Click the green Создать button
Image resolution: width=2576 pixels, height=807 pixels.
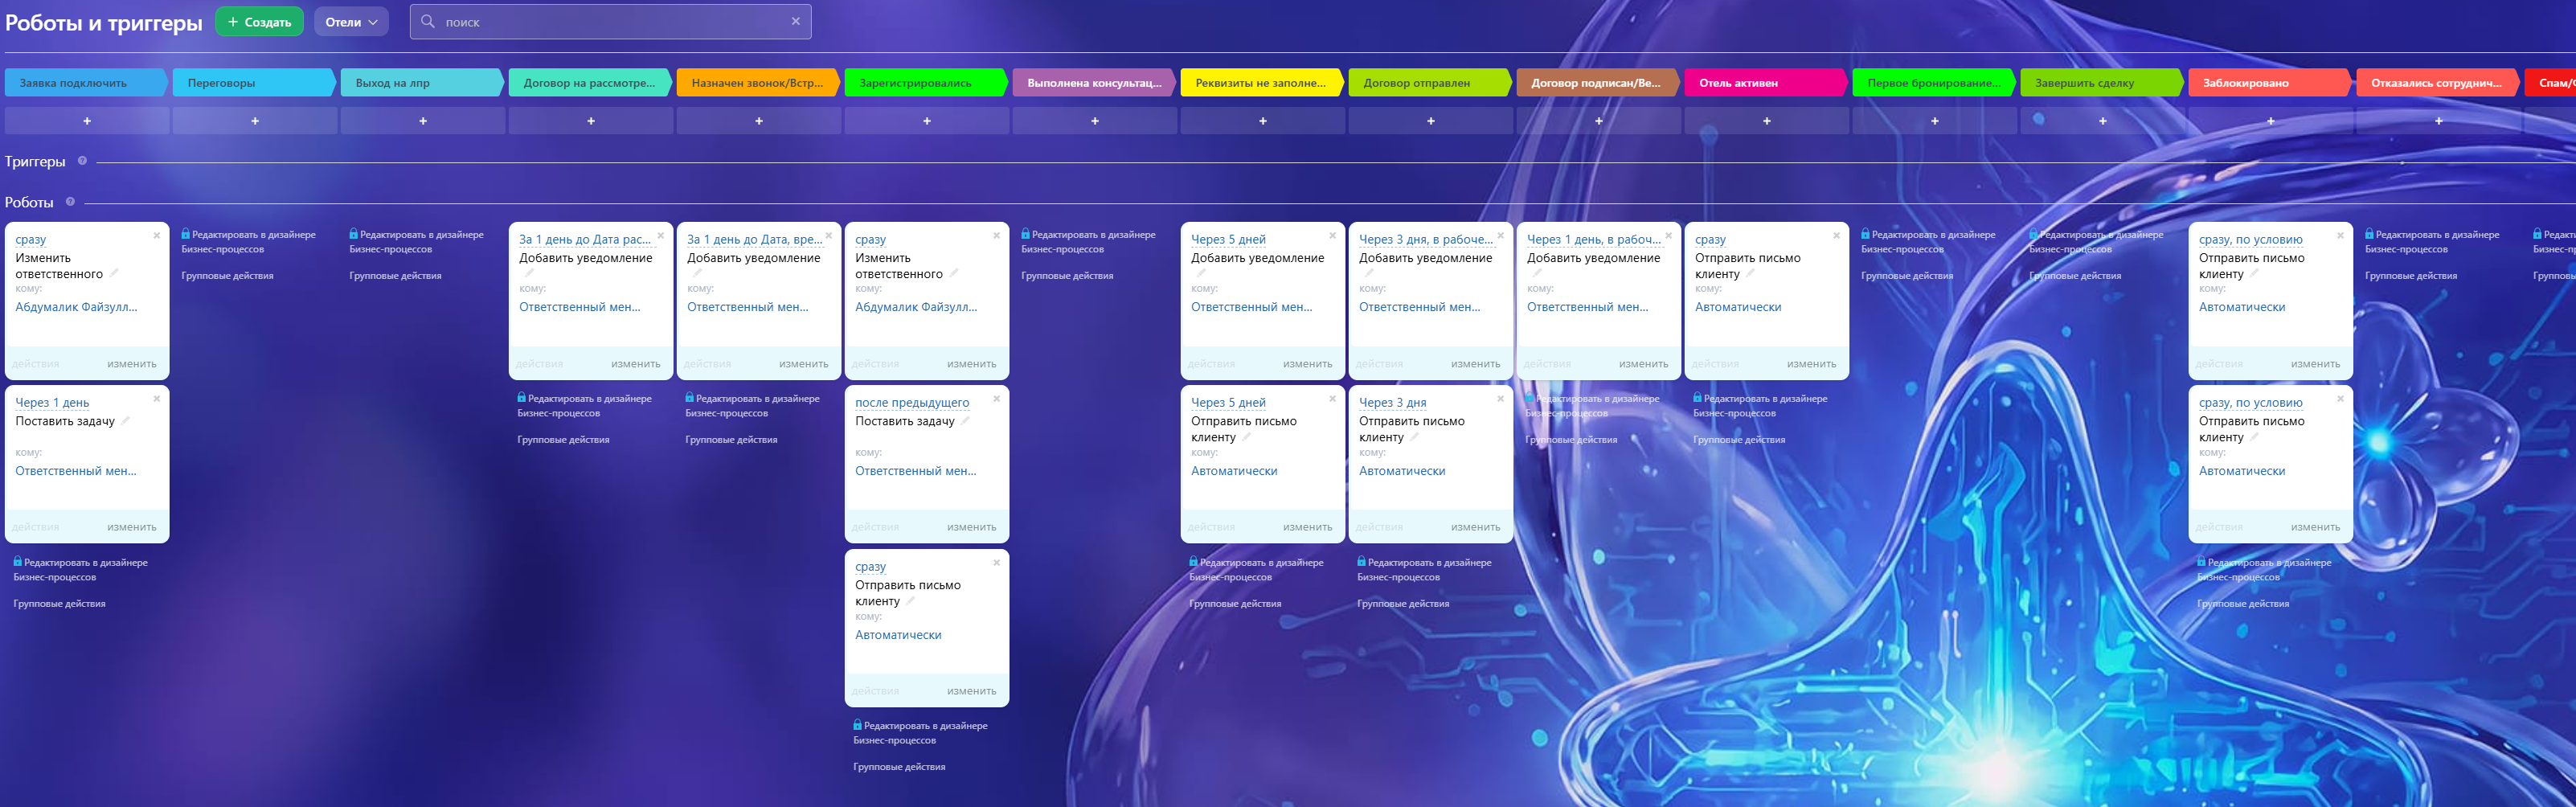tap(259, 22)
